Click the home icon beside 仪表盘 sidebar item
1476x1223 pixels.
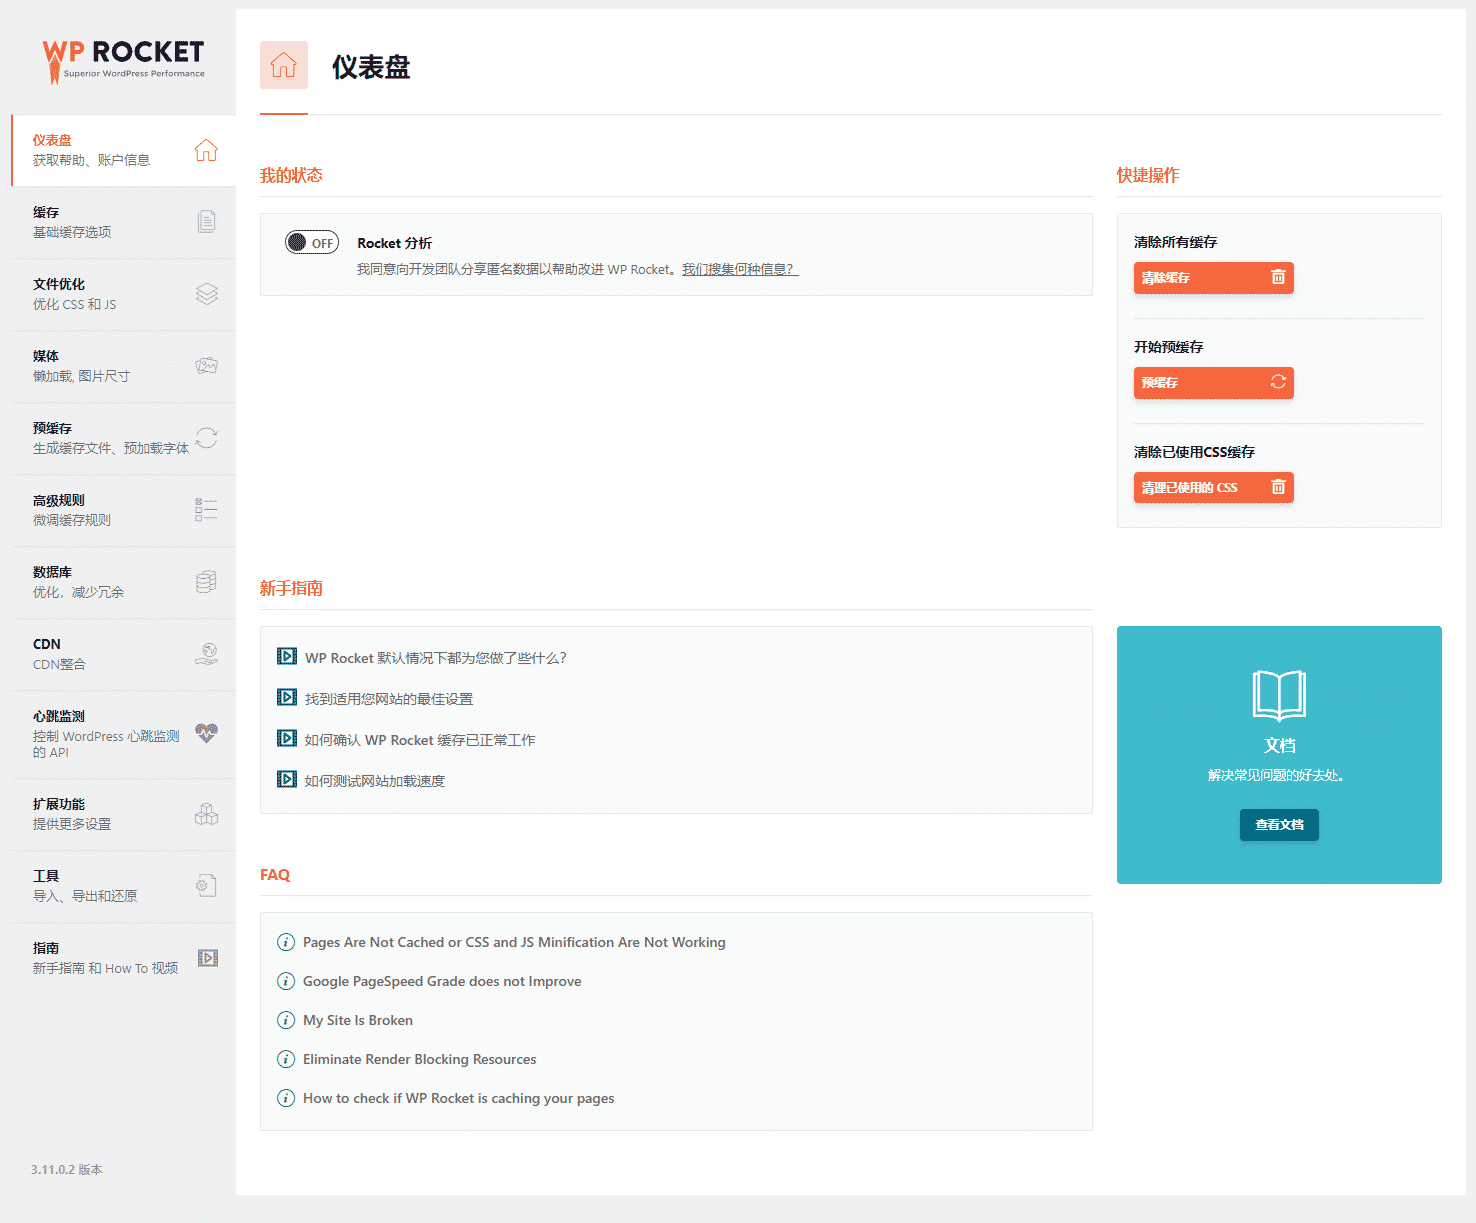click(206, 150)
